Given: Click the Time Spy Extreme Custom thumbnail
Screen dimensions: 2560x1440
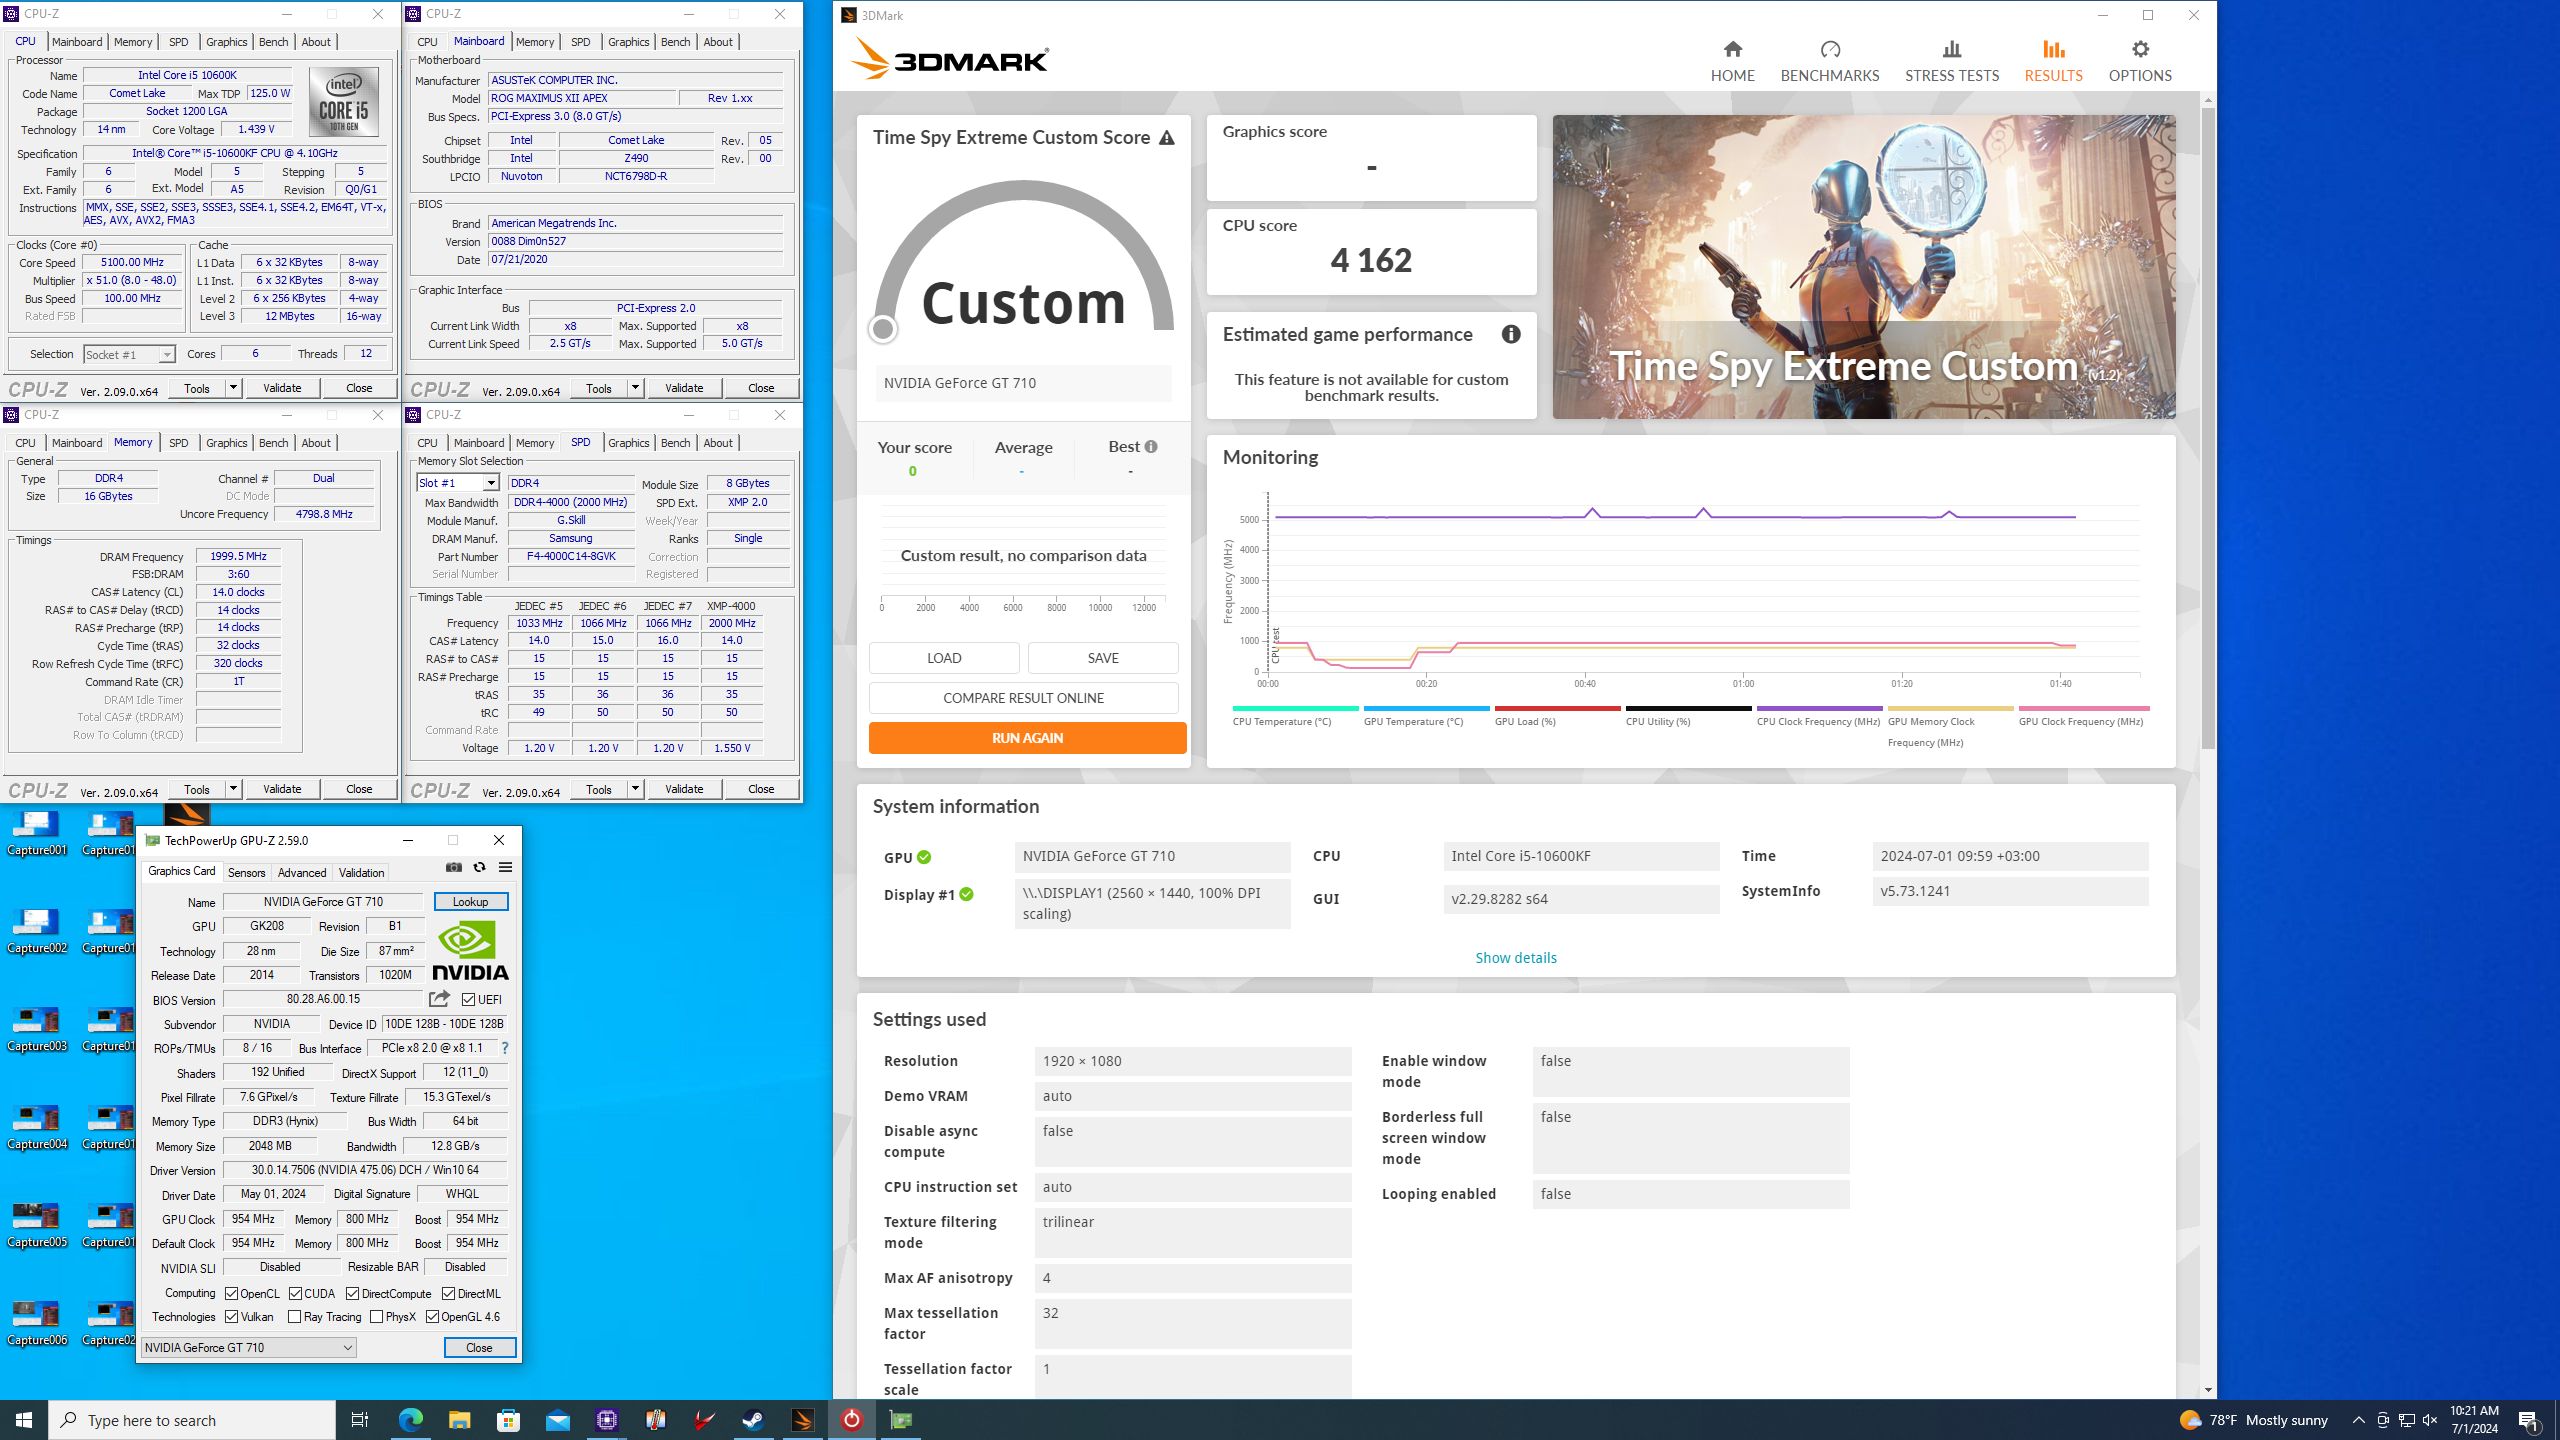Looking at the screenshot, I should pyautogui.click(x=1863, y=267).
